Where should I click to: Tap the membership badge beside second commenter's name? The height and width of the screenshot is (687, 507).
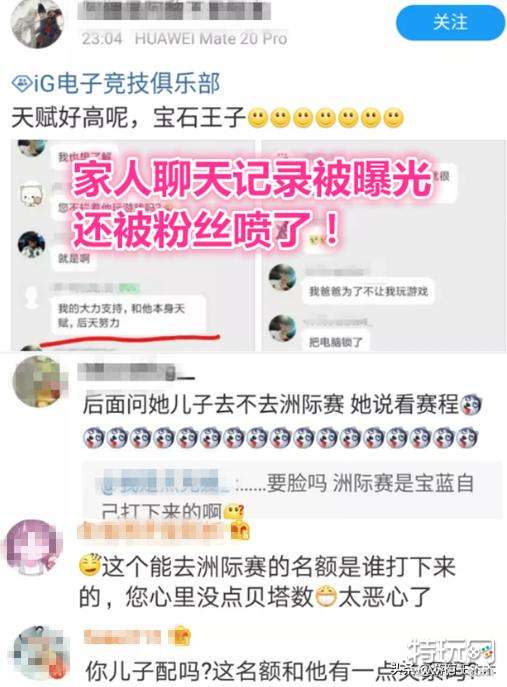pos(241,531)
